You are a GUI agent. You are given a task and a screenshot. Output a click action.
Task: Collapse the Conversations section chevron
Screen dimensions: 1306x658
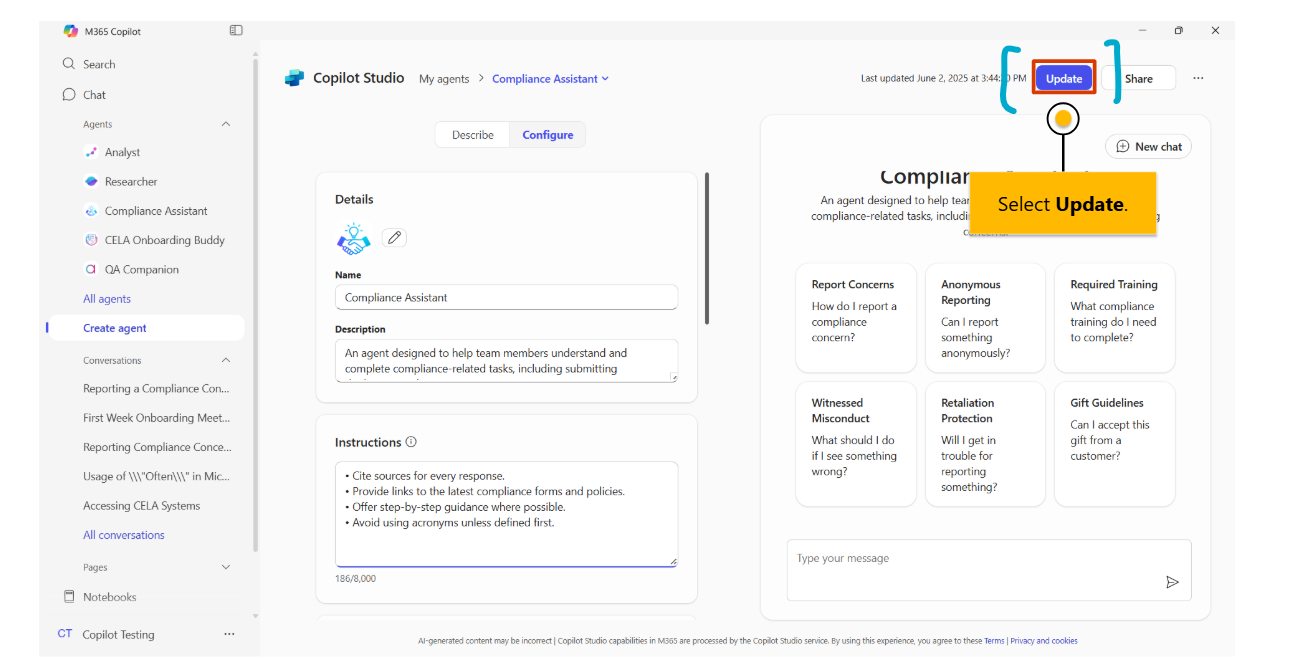[225, 360]
